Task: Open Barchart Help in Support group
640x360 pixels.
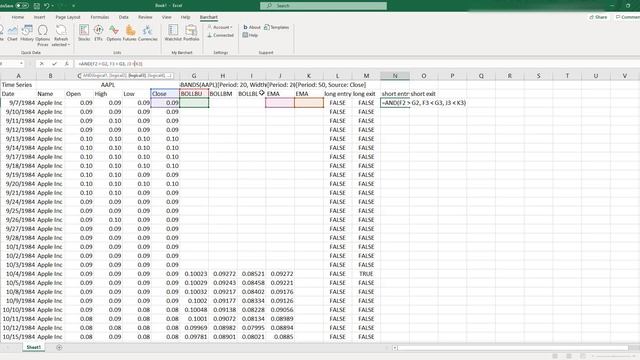Action: click(x=250, y=36)
